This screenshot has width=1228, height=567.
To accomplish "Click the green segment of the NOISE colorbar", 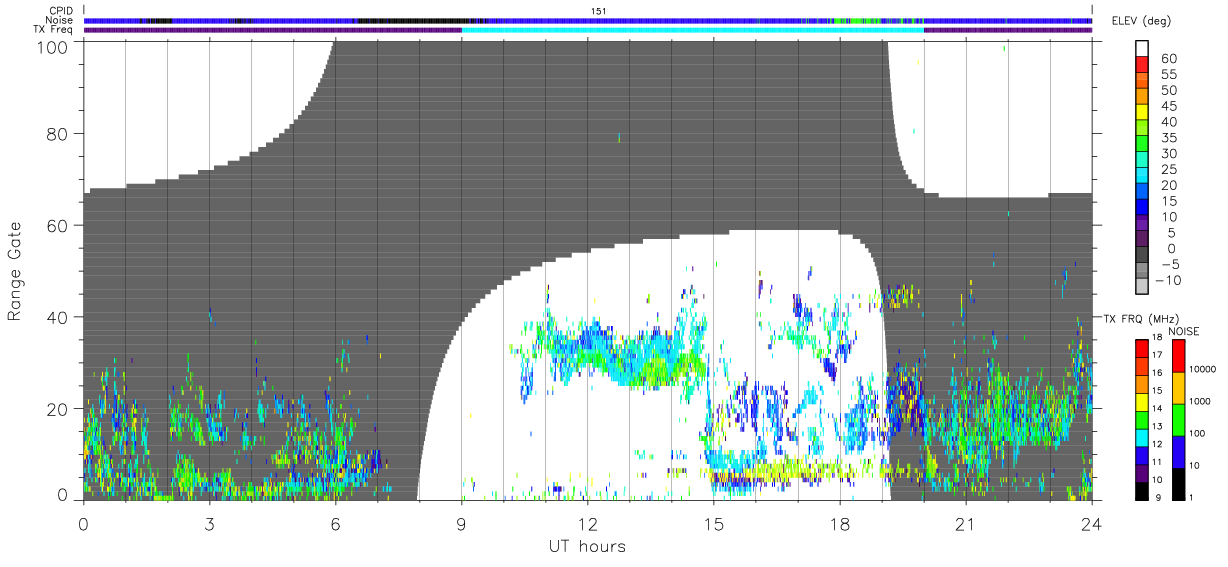I will (x=1178, y=418).
